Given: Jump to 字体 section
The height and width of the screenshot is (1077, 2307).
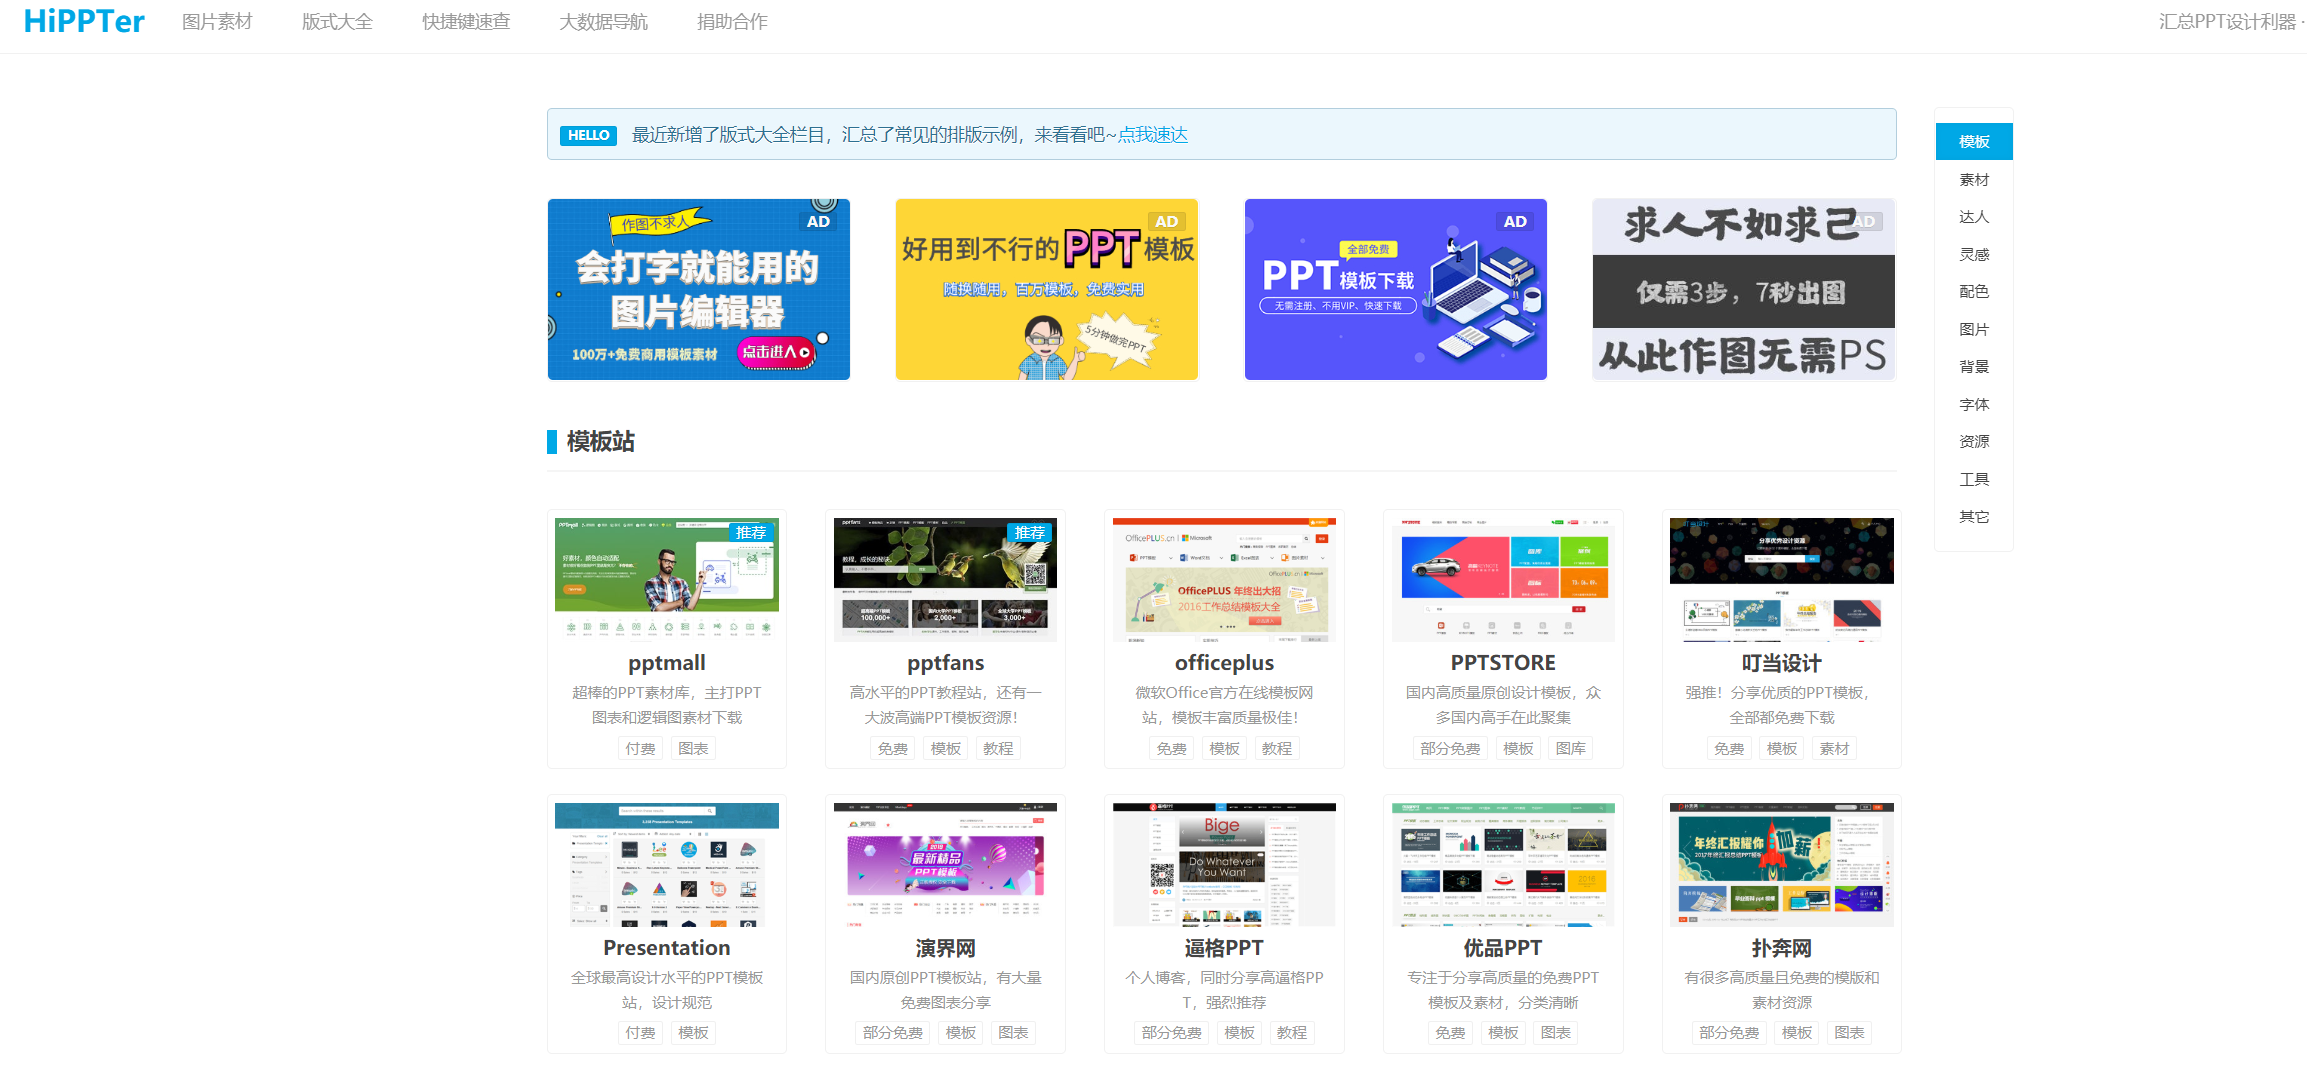Looking at the screenshot, I should (1974, 405).
